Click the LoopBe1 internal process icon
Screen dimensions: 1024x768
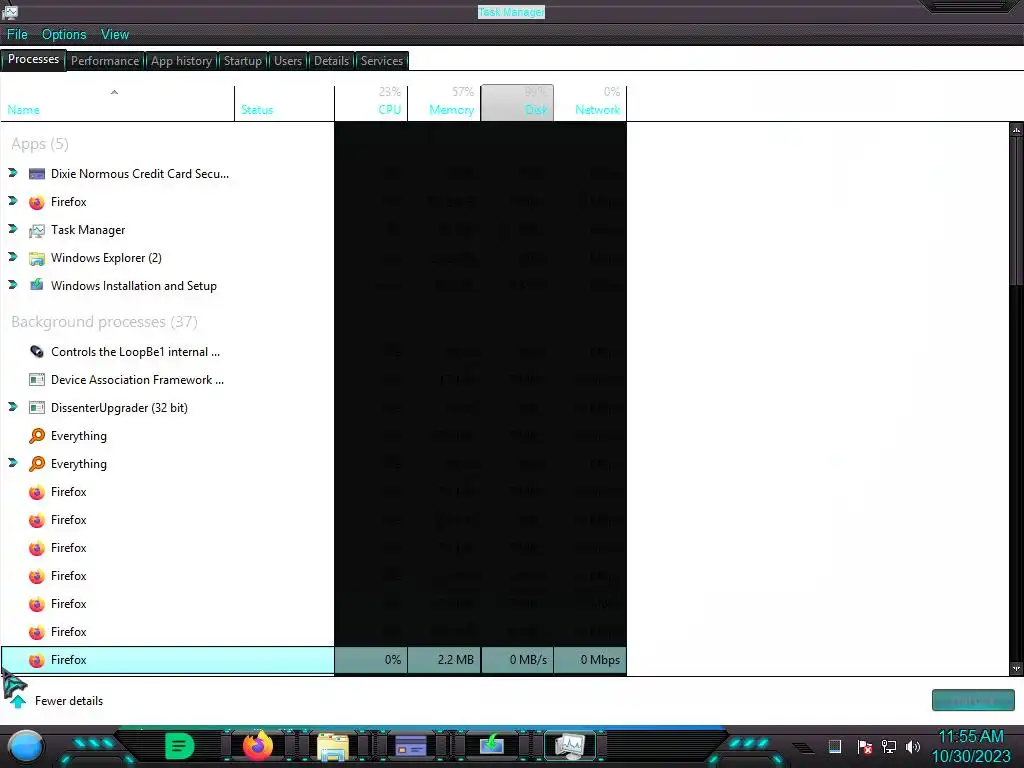37,351
